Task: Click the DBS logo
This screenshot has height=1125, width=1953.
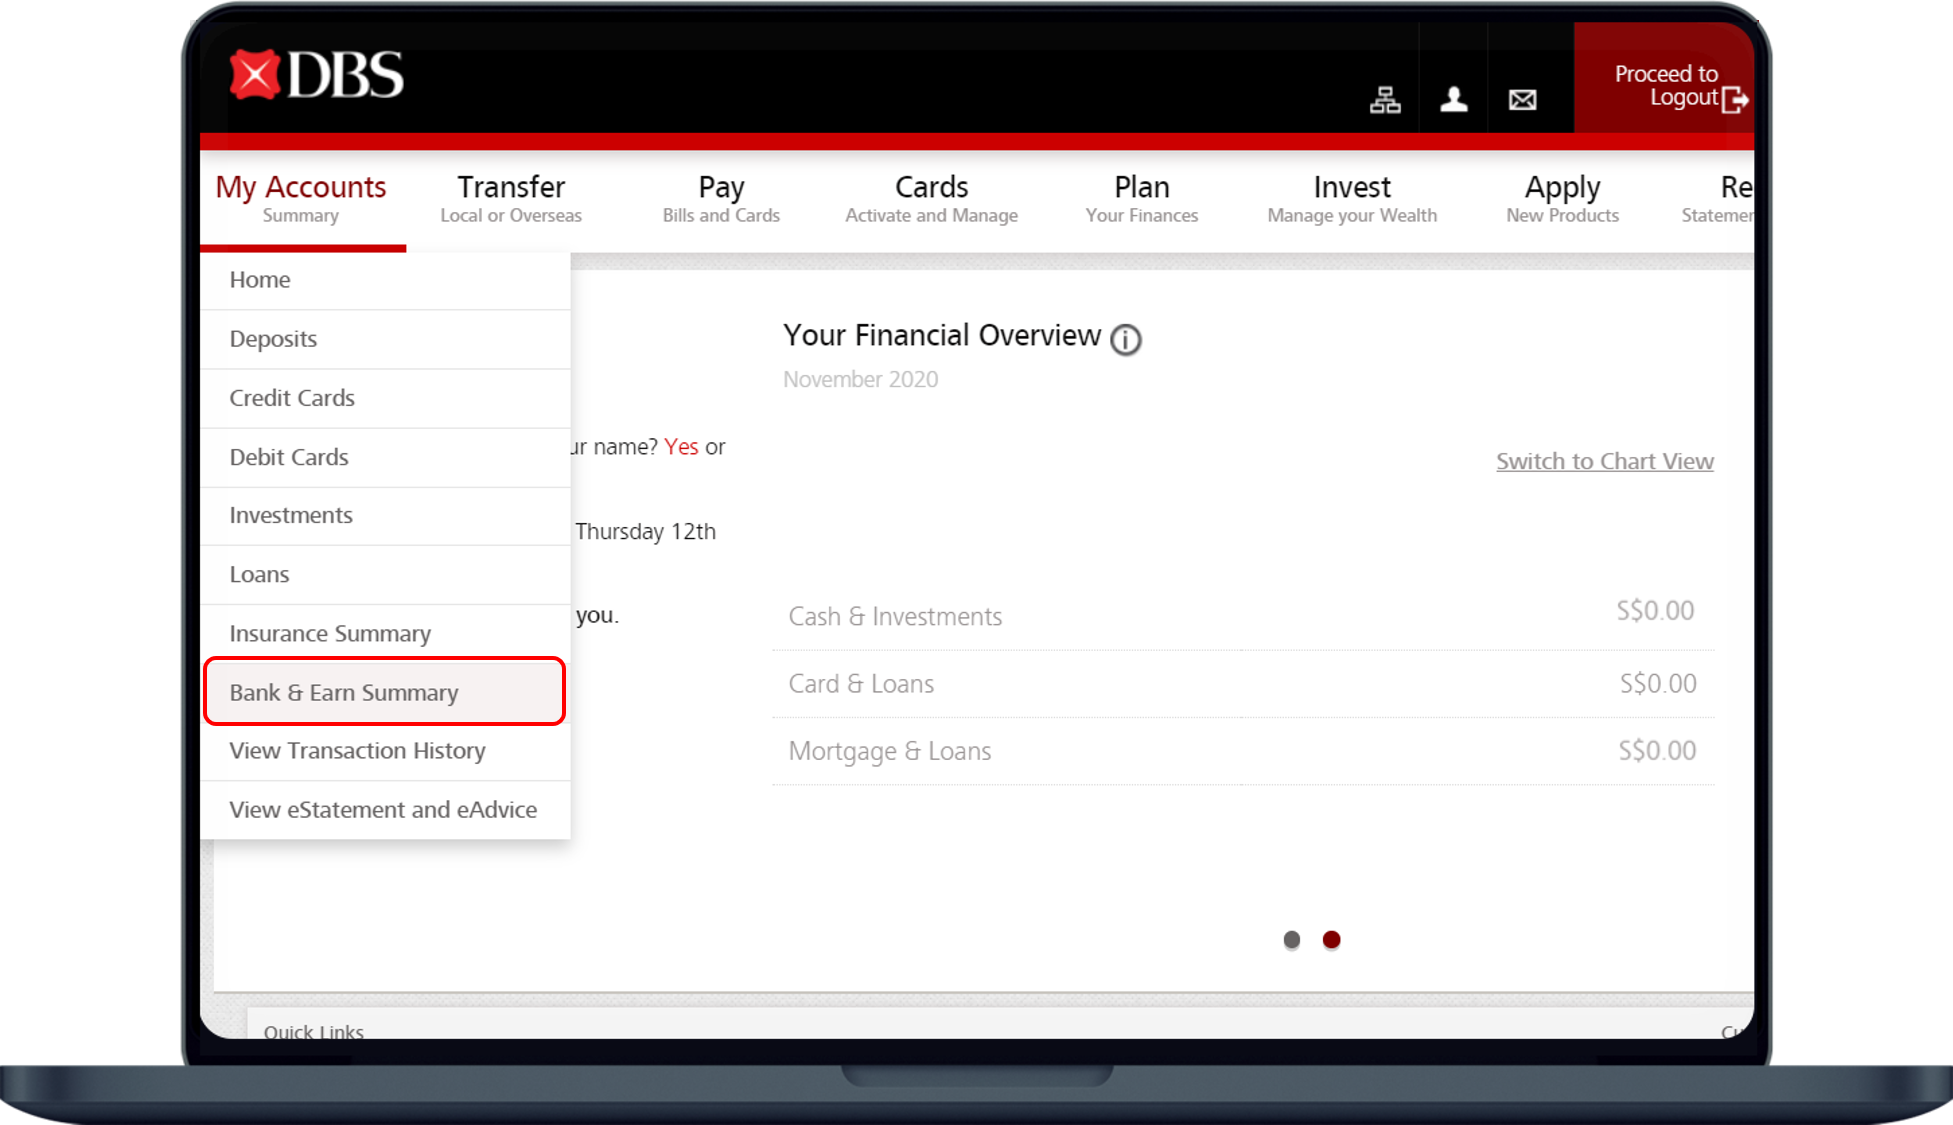Action: pos(316,75)
